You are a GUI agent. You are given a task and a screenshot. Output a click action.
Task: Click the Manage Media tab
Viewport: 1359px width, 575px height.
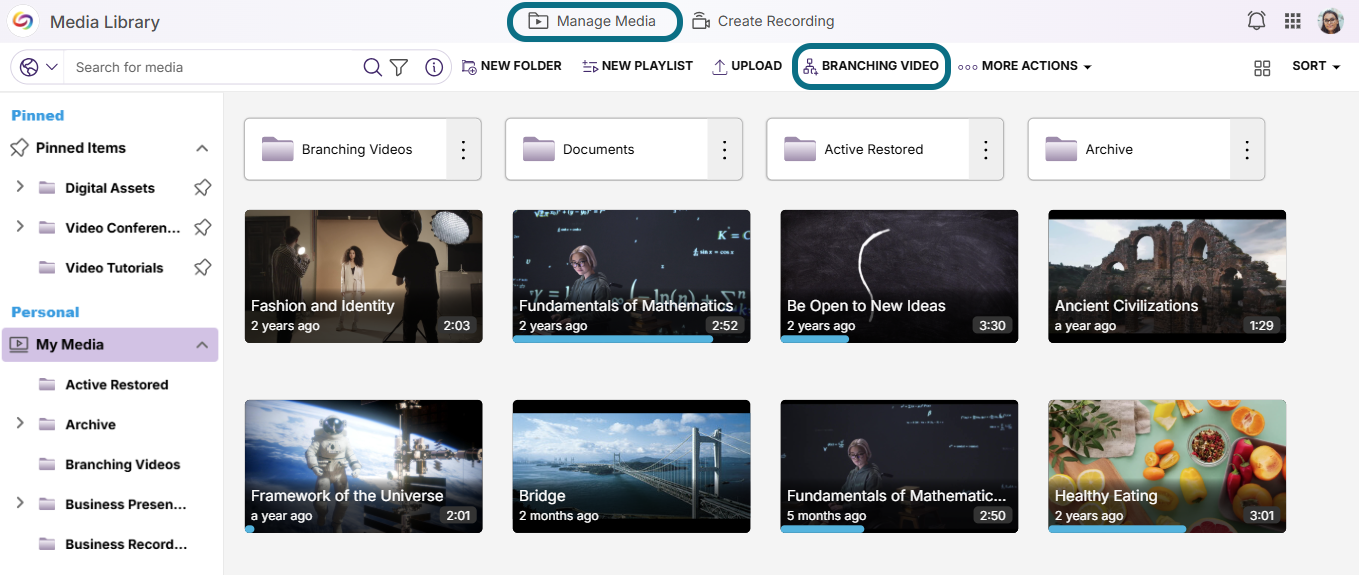click(x=595, y=21)
